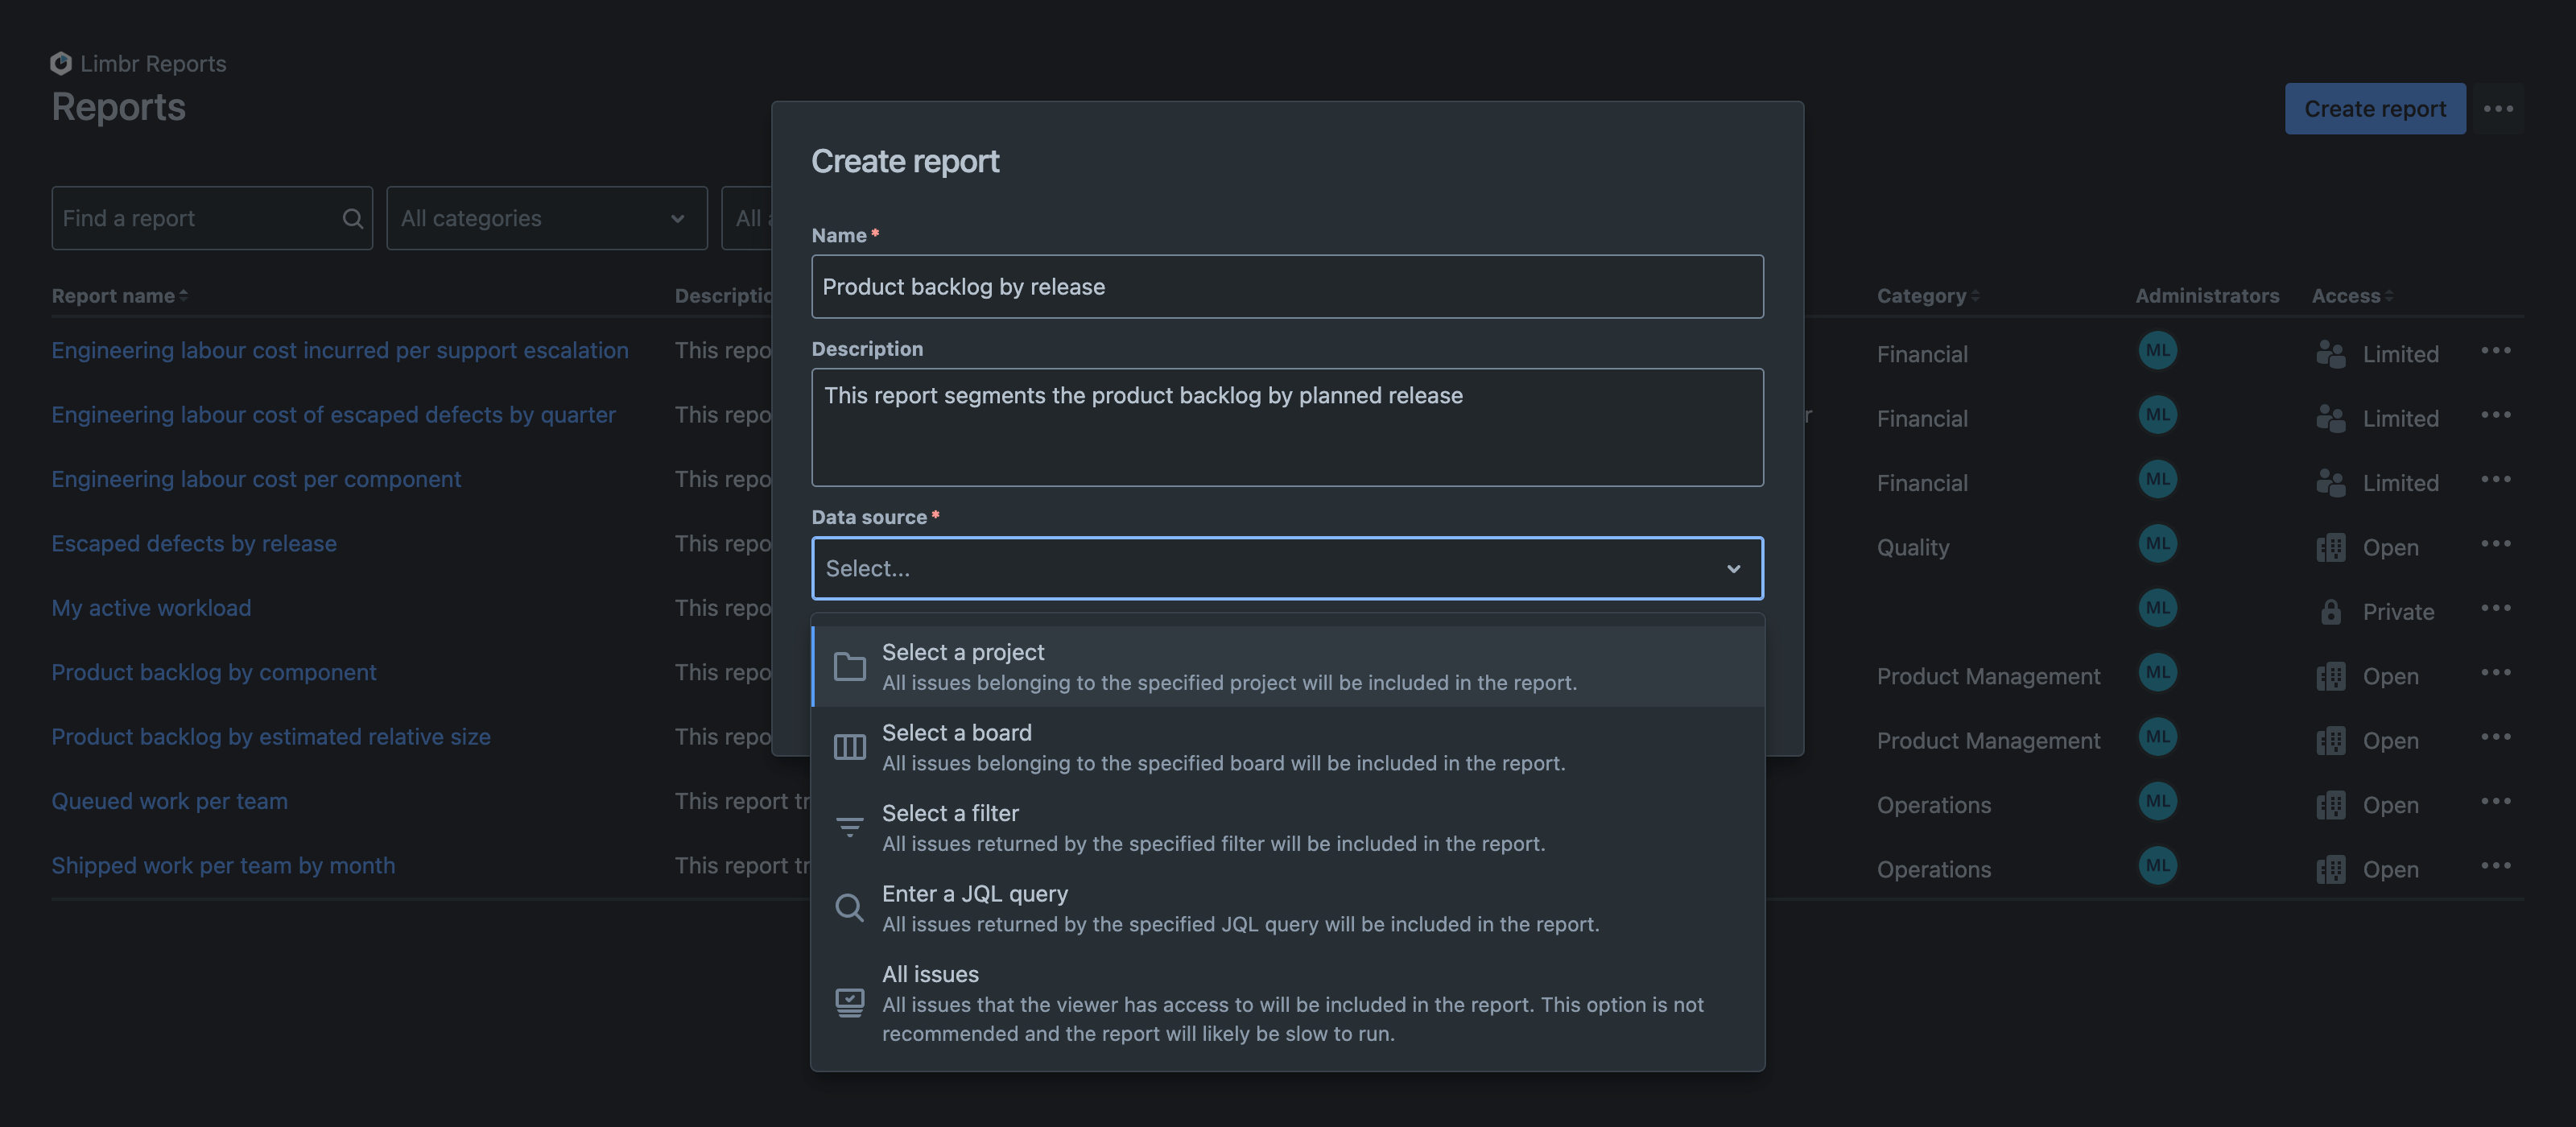The image size is (2576, 1127).
Task: Open row menu for Shipped work per team by month
Action: (x=2496, y=866)
